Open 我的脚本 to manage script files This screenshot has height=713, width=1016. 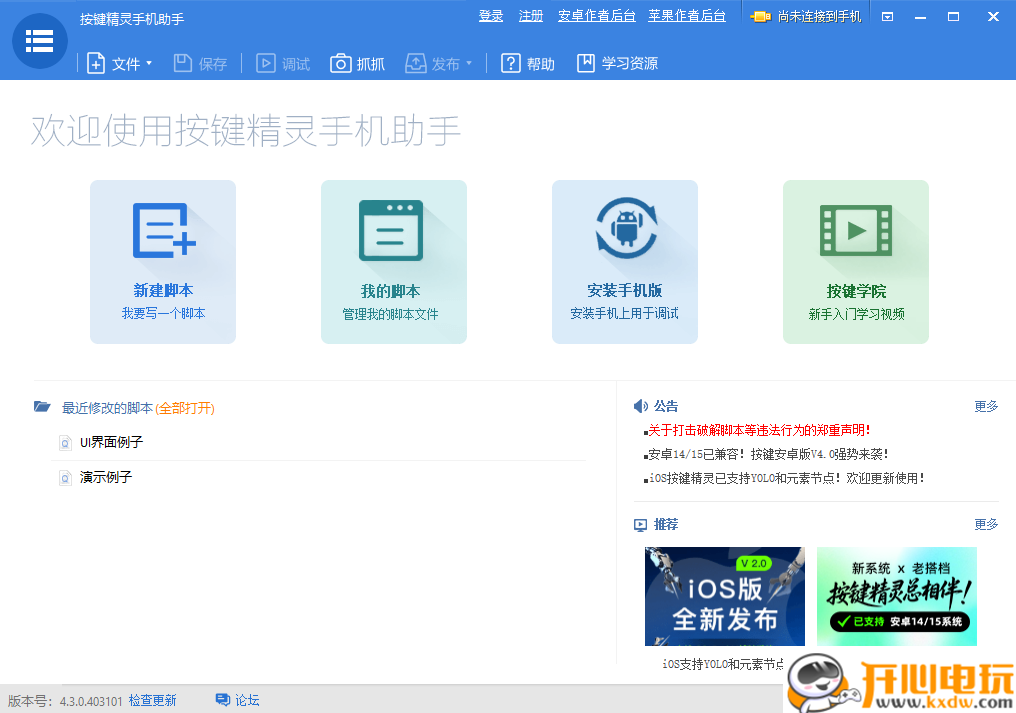393,261
